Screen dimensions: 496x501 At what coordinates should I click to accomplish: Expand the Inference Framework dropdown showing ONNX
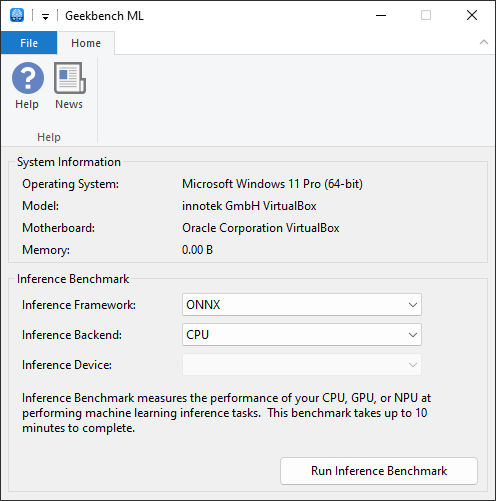tap(302, 305)
